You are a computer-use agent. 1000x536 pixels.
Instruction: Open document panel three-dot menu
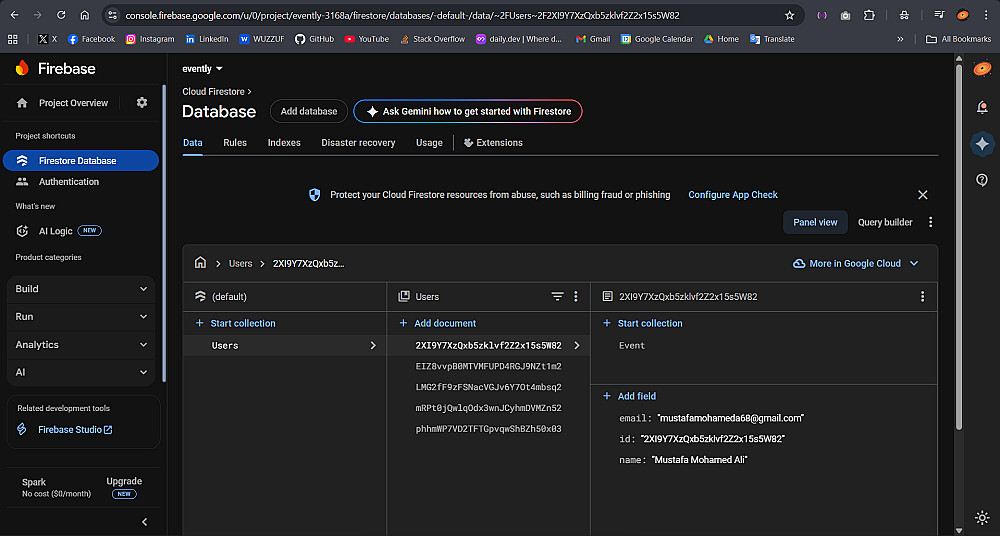[922, 297]
